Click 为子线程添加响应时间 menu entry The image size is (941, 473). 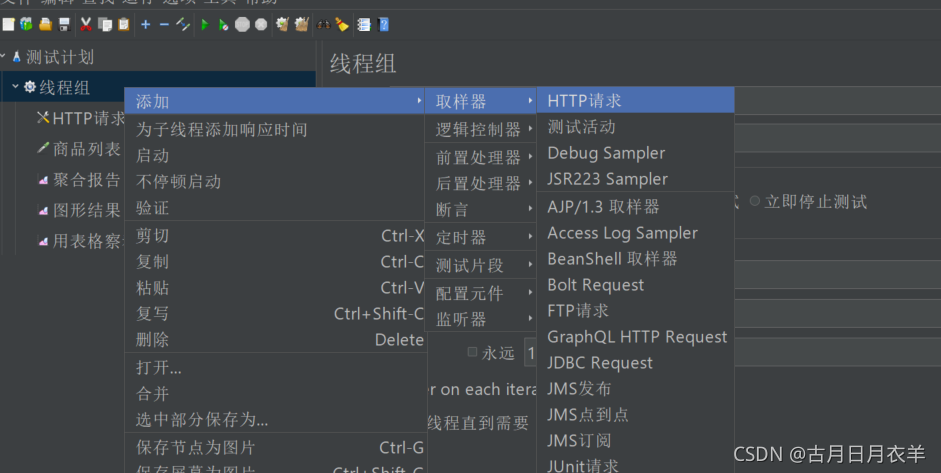pos(275,129)
